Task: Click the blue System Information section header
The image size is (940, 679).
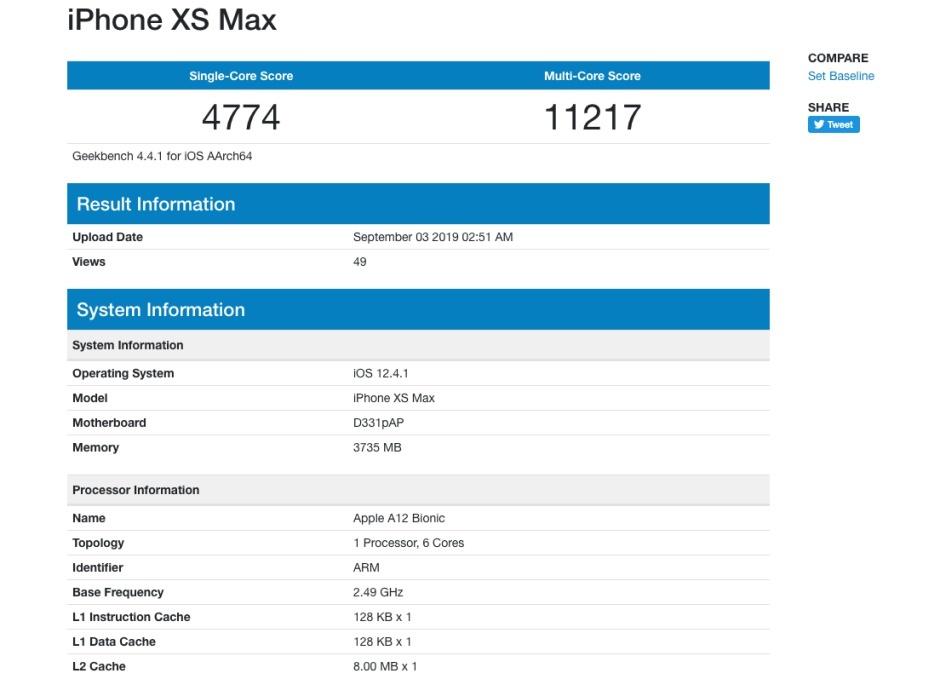Action: point(161,310)
